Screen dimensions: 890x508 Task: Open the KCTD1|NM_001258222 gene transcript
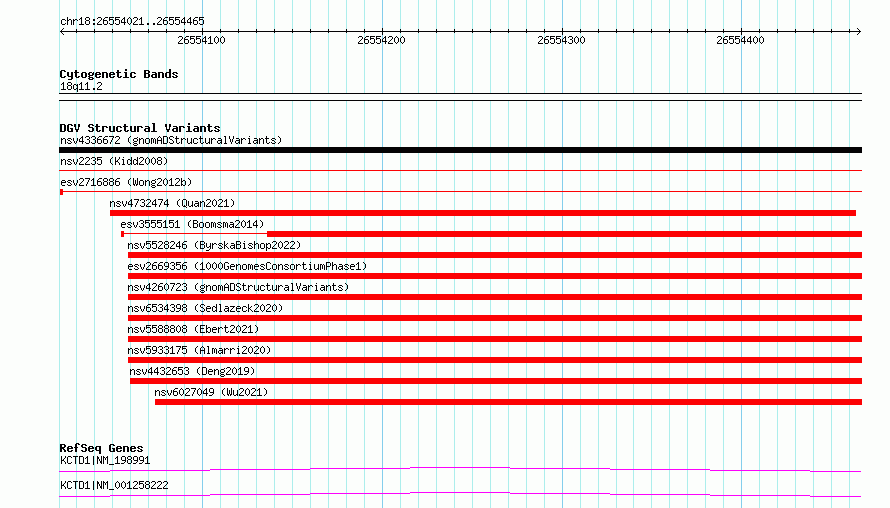click(114, 485)
